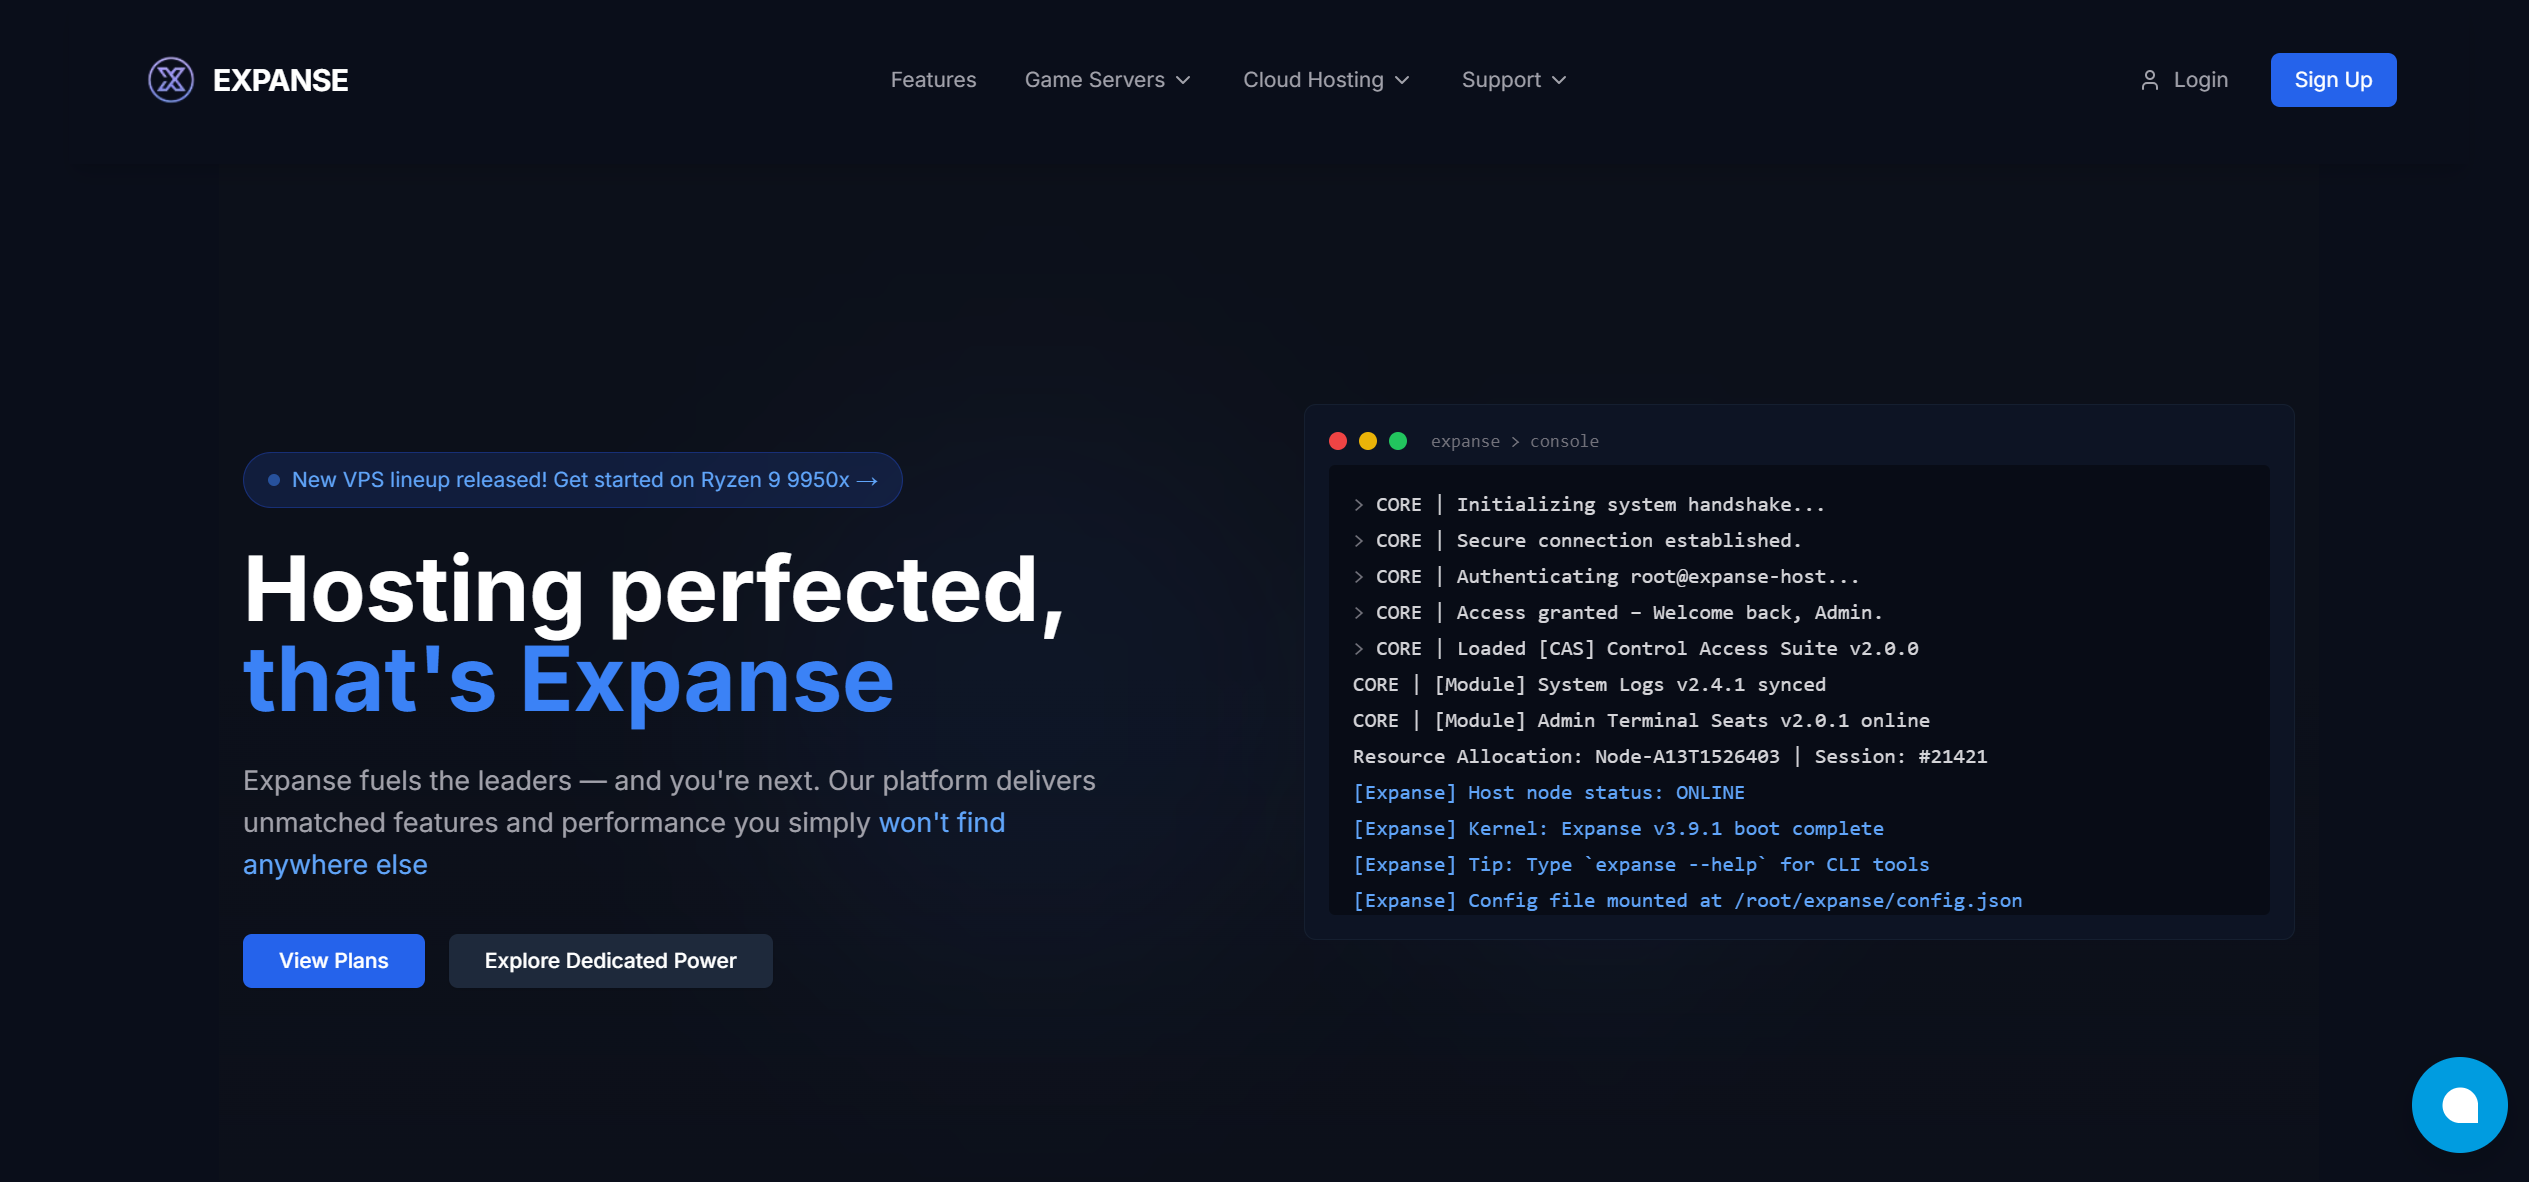This screenshot has height=1182, width=2529.
Task: Click the New VPS lineup announcement link
Action: (572, 480)
